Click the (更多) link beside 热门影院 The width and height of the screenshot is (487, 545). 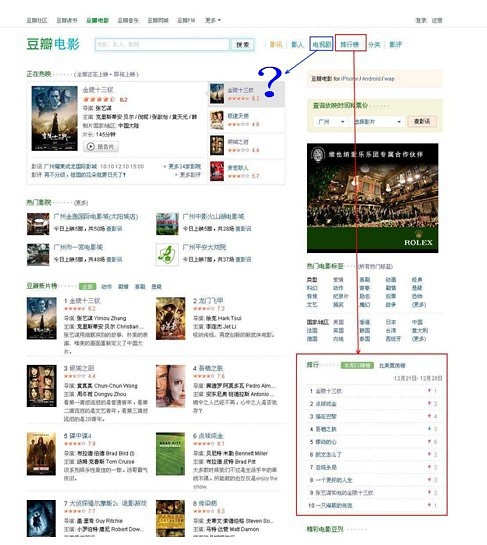pos(81,203)
